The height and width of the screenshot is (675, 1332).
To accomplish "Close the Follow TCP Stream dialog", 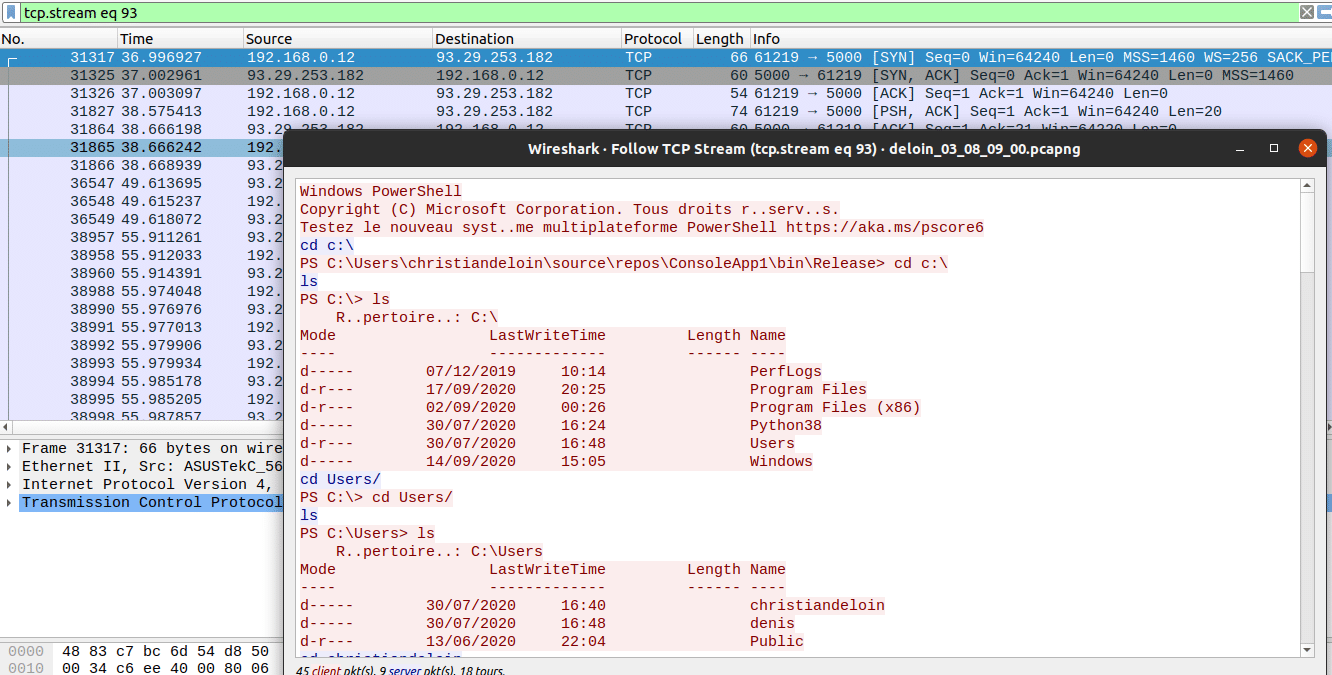I will 1307,148.
